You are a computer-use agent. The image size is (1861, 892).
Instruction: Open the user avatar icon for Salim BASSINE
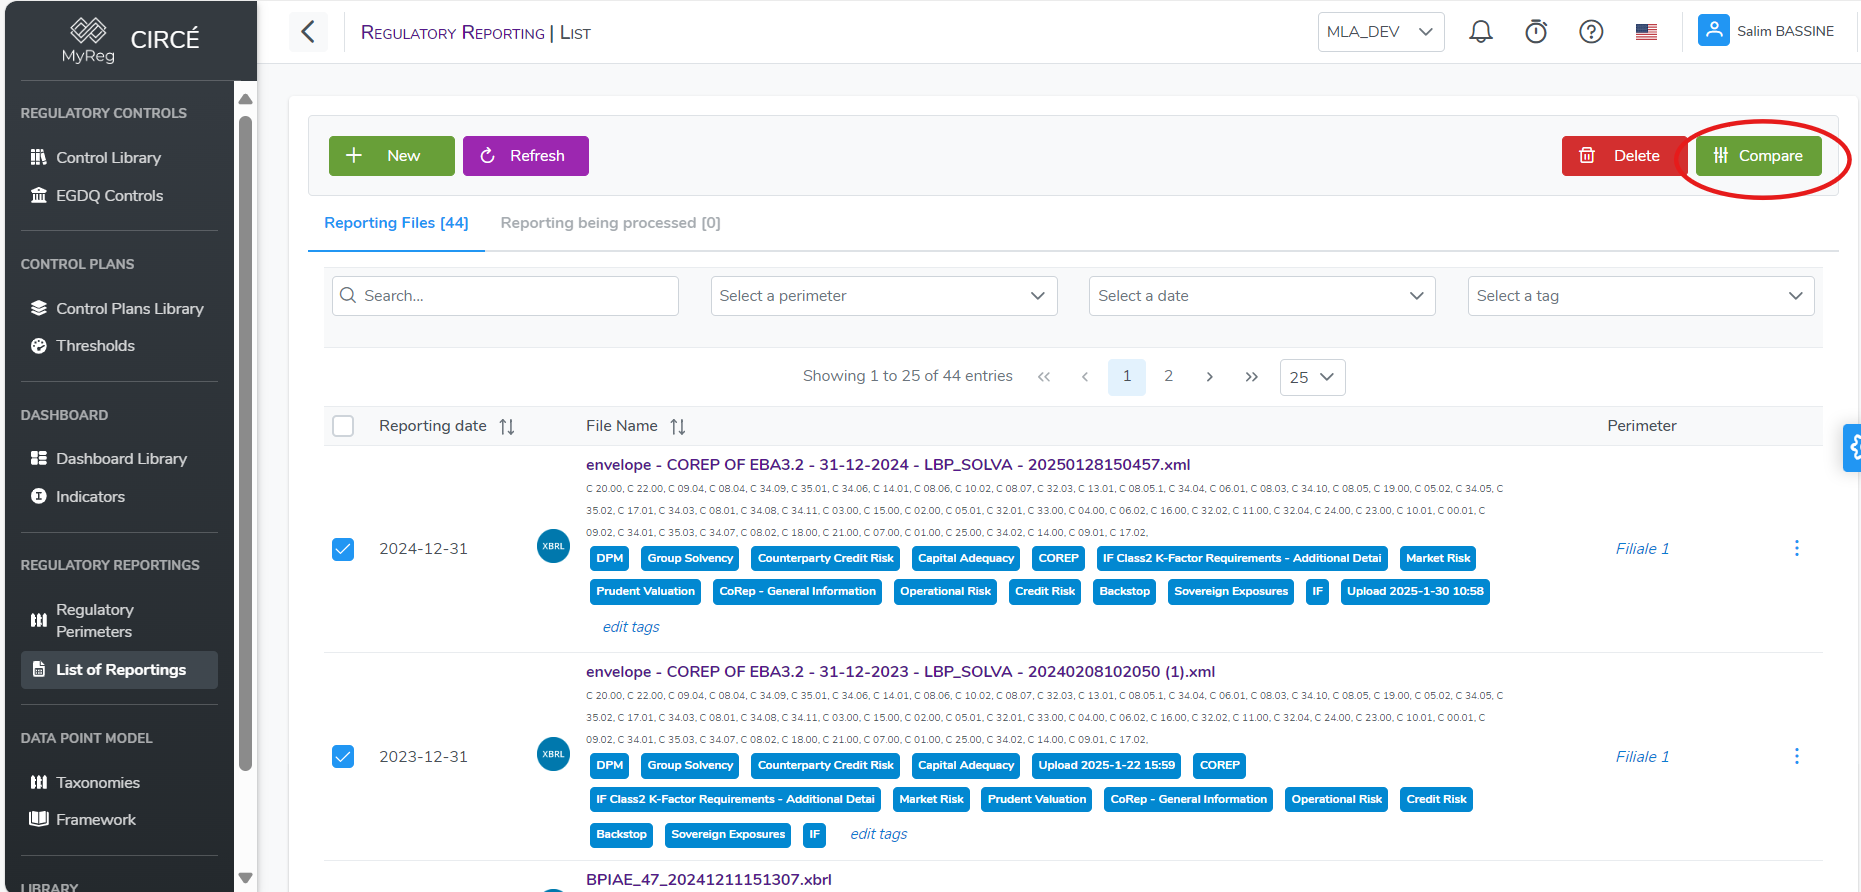coord(1714,30)
